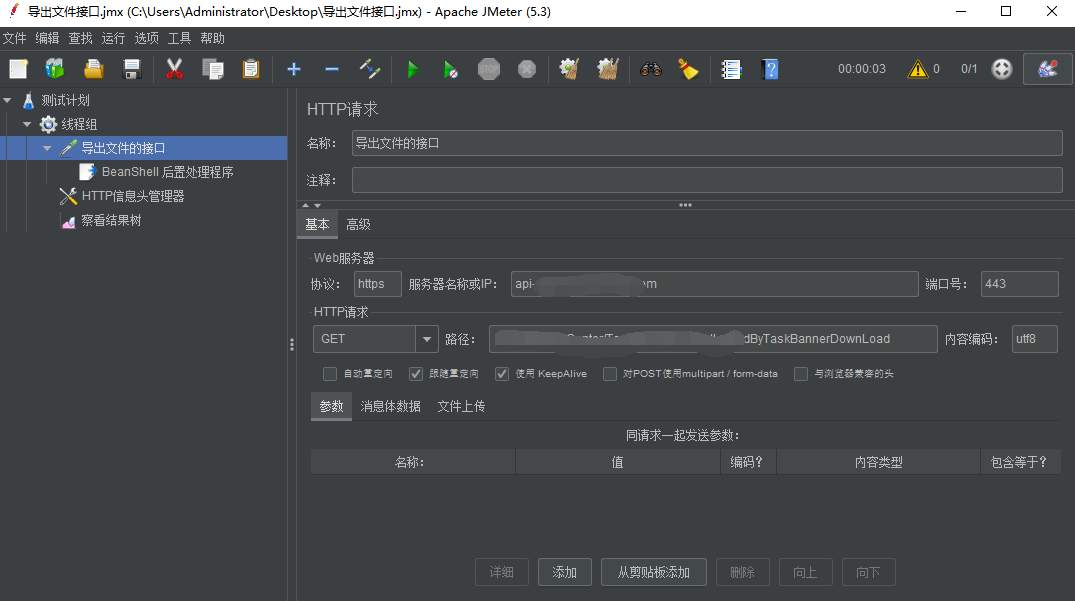The height and width of the screenshot is (601, 1075).
Task: Click the 名称 input field
Action: (x=707, y=143)
